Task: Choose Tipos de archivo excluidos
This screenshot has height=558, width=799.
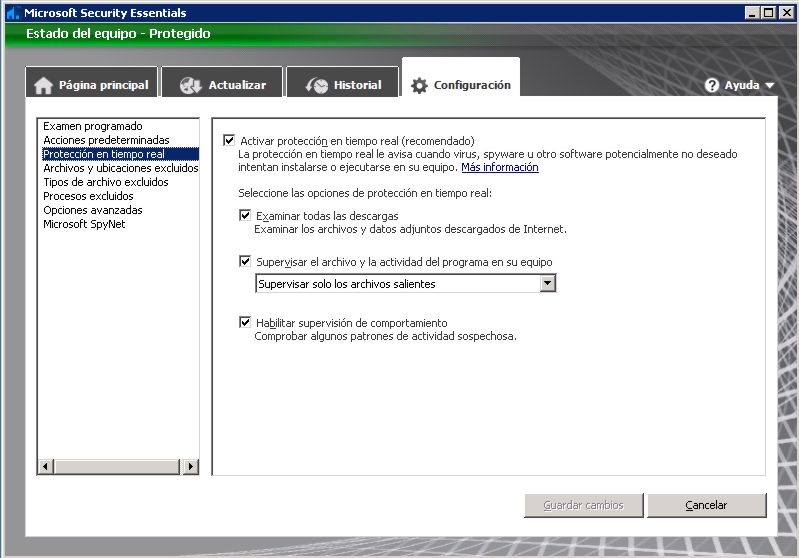Action: pos(105,182)
